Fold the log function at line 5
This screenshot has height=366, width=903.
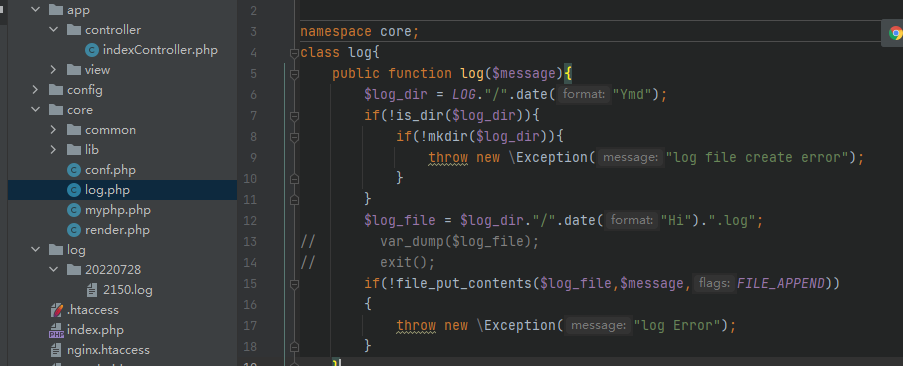[294, 74]
